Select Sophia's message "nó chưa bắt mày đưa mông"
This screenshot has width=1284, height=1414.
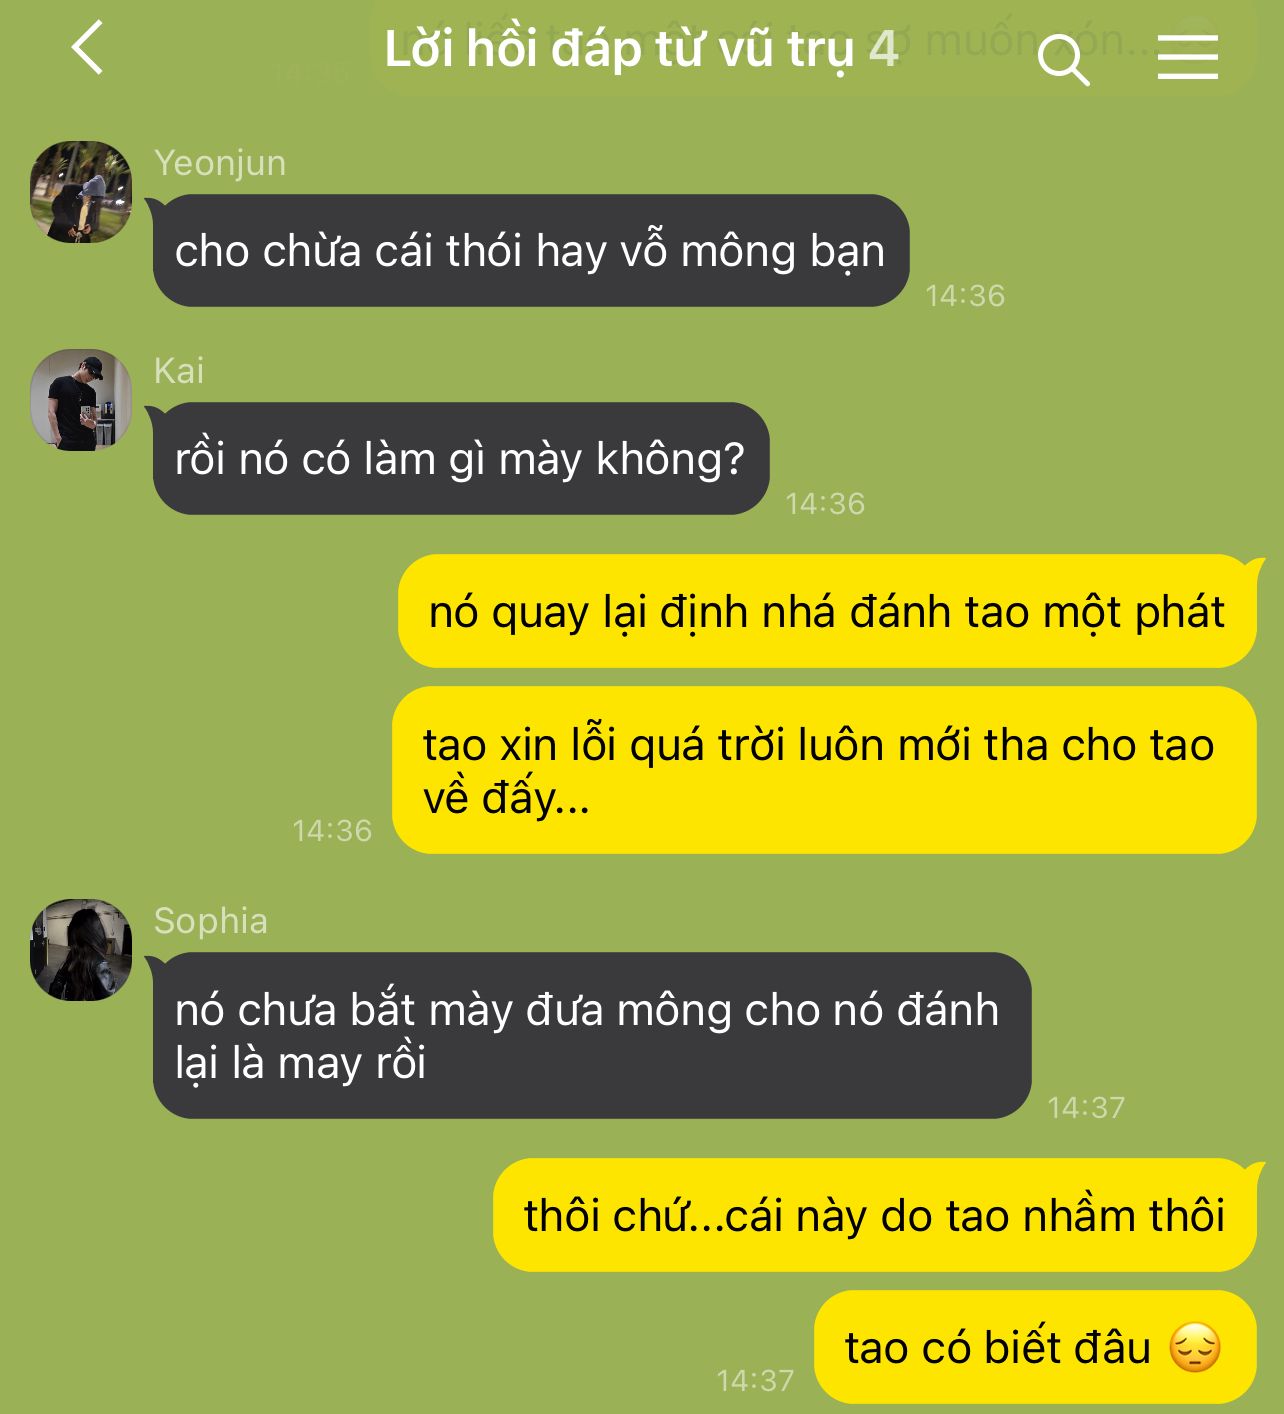tap(592, 1035)
